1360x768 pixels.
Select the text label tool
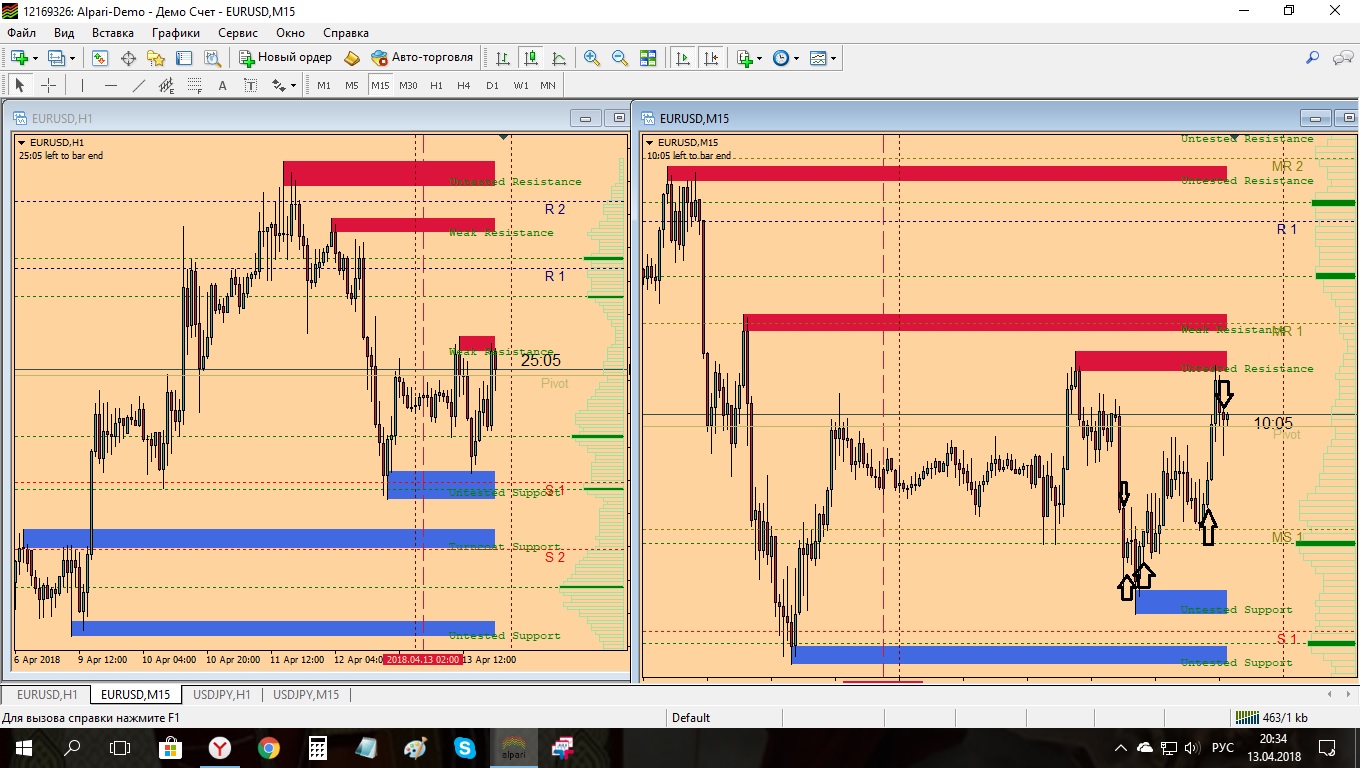click(x=250, y=85)
